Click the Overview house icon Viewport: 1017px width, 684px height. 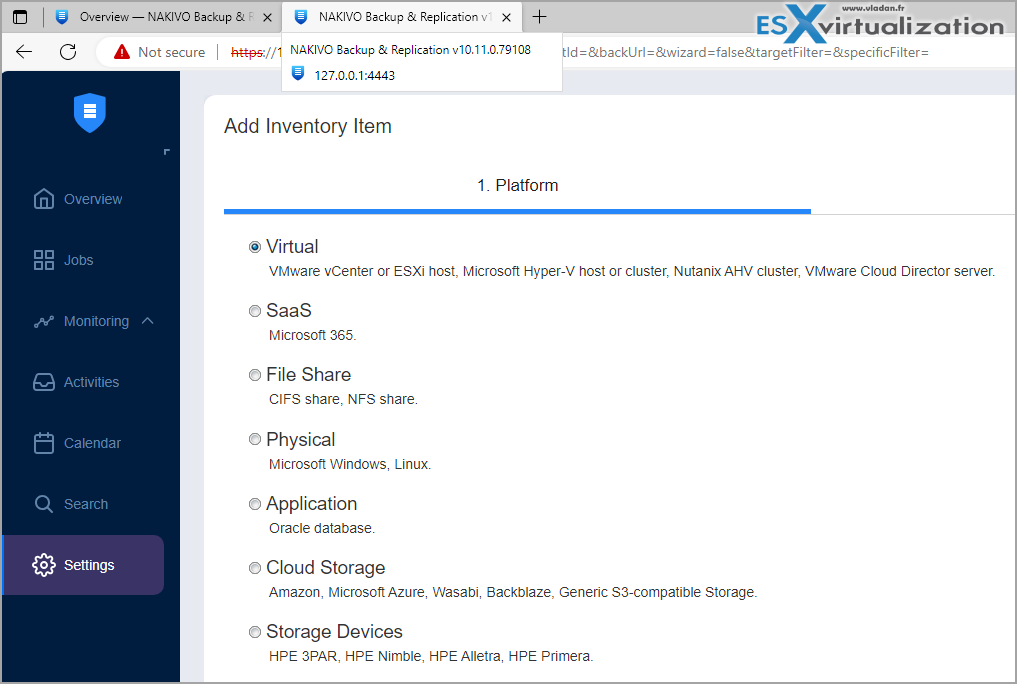pyautogui.click(x=43, y=199)
